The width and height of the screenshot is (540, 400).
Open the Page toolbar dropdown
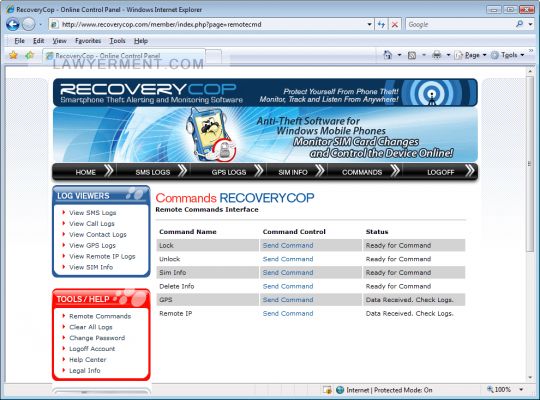pos(470,55)
